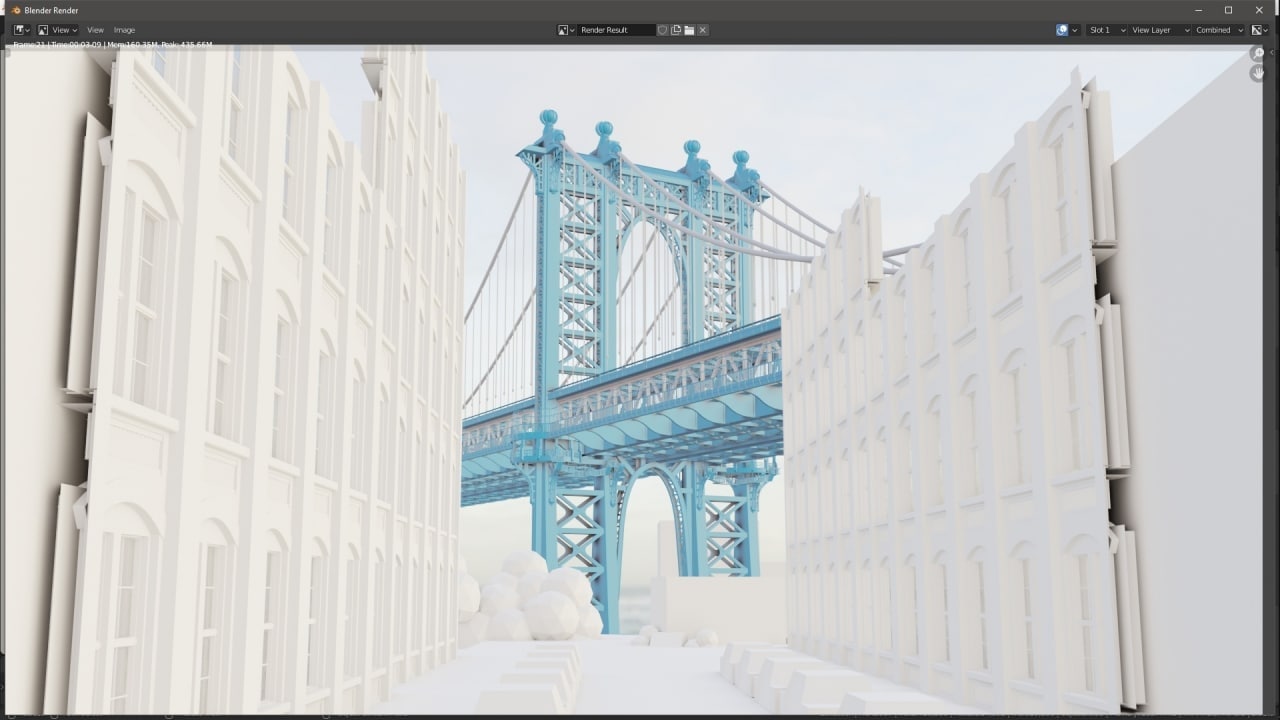Viewport: 1280px width, 720px height.
Task: Open the View menu in header
Action: [x=95, y=30]
